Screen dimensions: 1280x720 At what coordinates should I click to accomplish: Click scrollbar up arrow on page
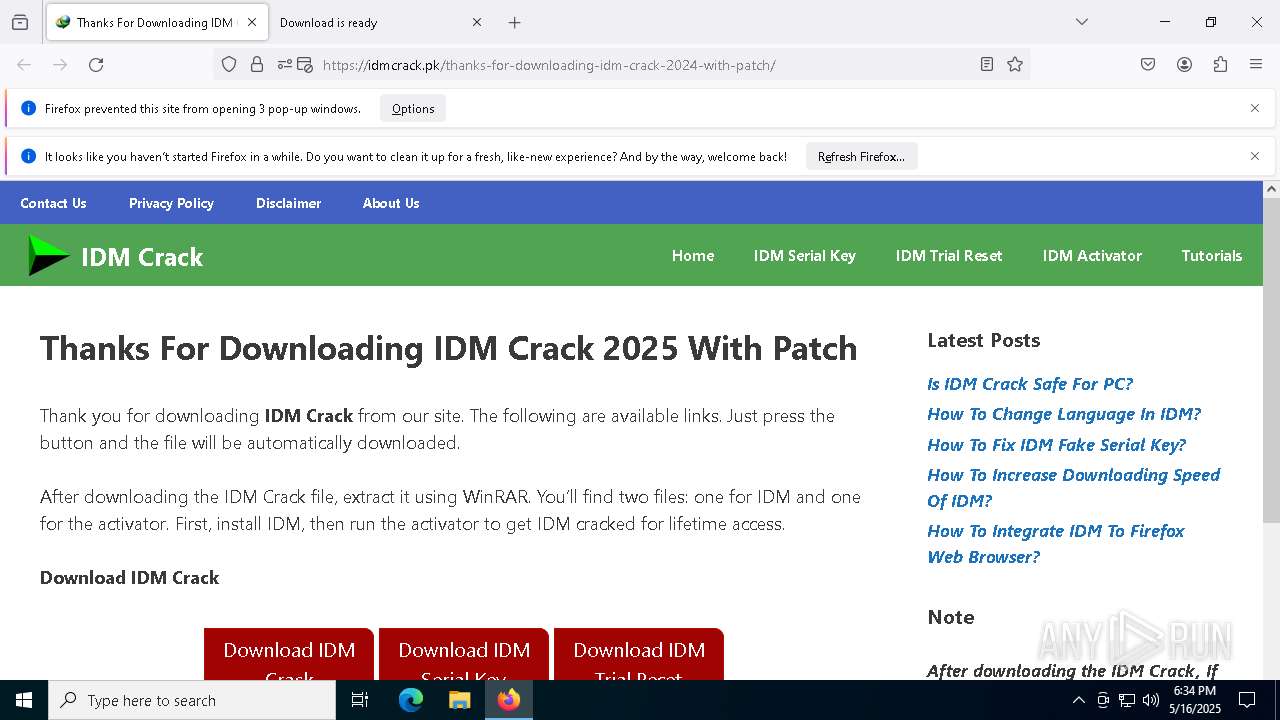click(1271, 189)
